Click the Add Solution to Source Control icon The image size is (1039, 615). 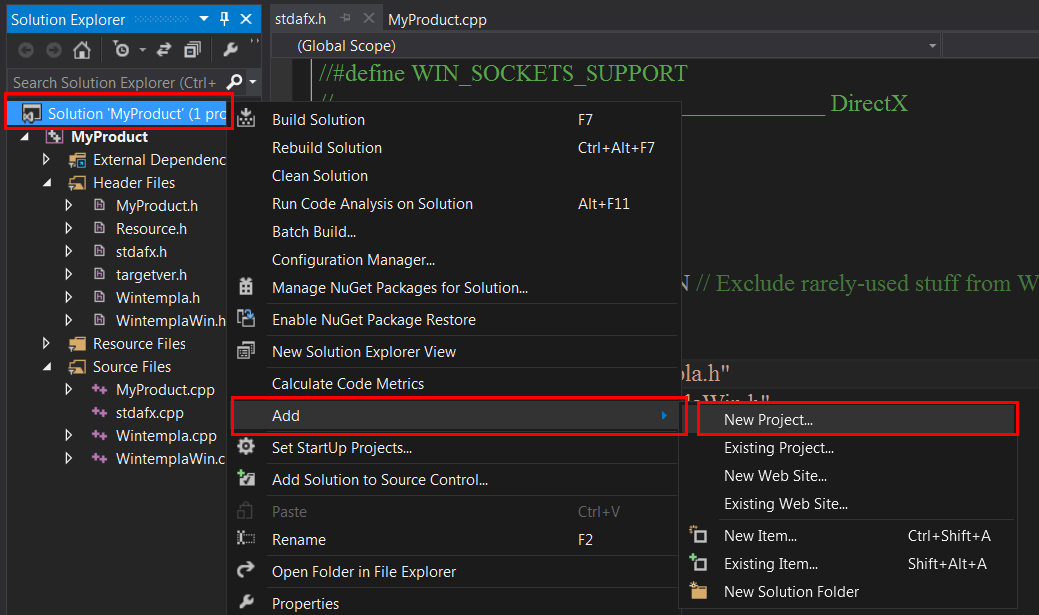tap(246, 478)
